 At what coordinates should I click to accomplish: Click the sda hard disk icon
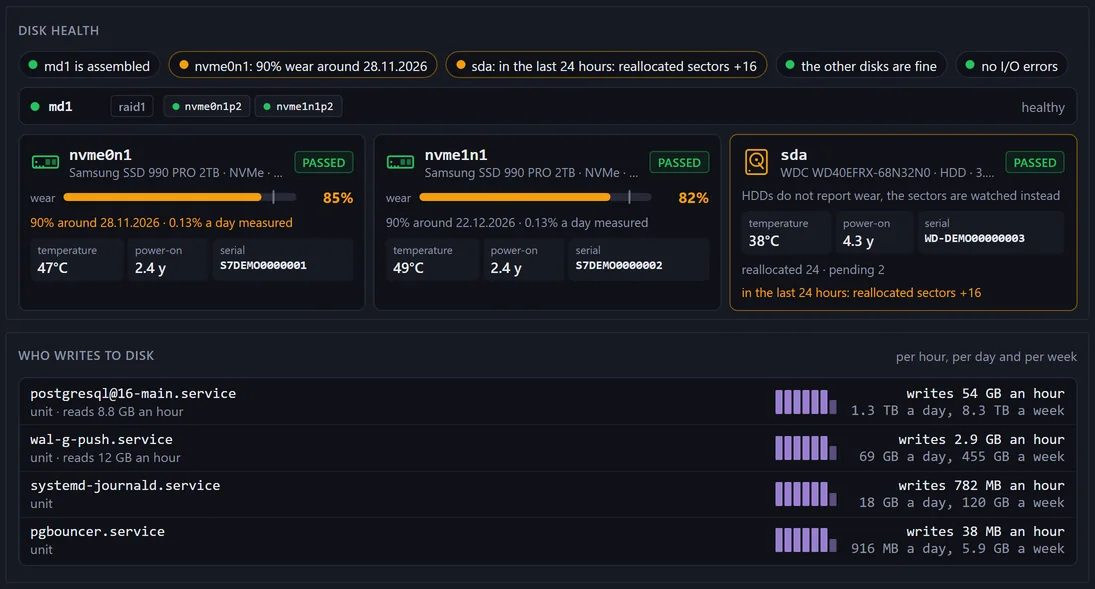tap(756, 162)
